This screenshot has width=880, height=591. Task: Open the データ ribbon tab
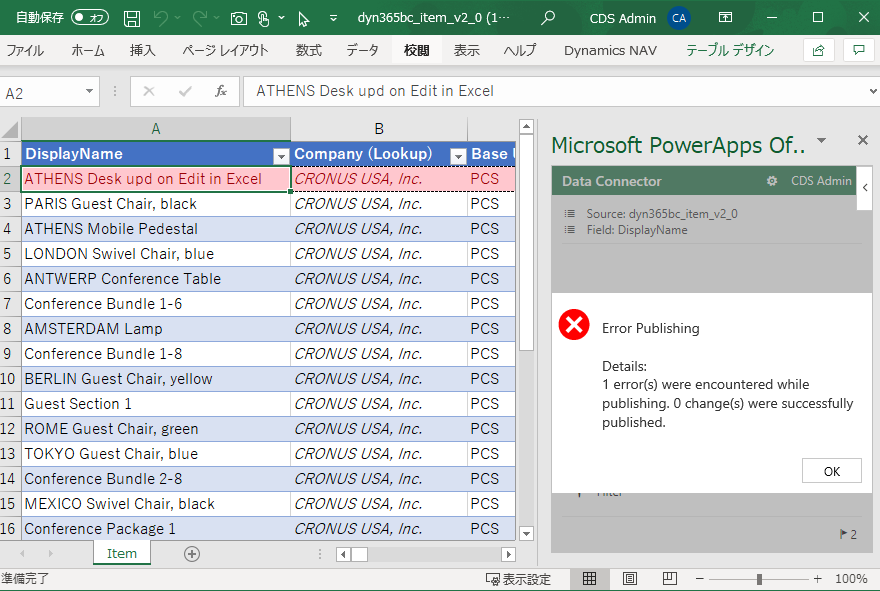click(x=362, y=50)
